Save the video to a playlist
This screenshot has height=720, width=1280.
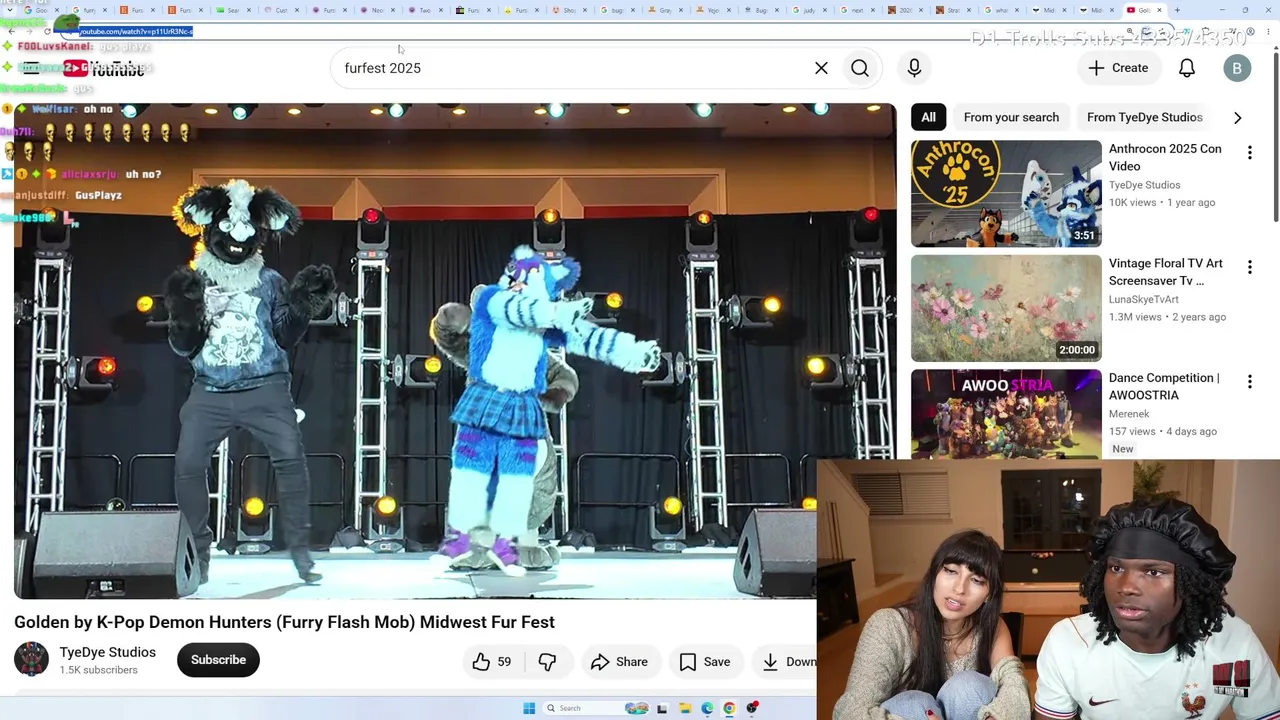tap(705, 661)
